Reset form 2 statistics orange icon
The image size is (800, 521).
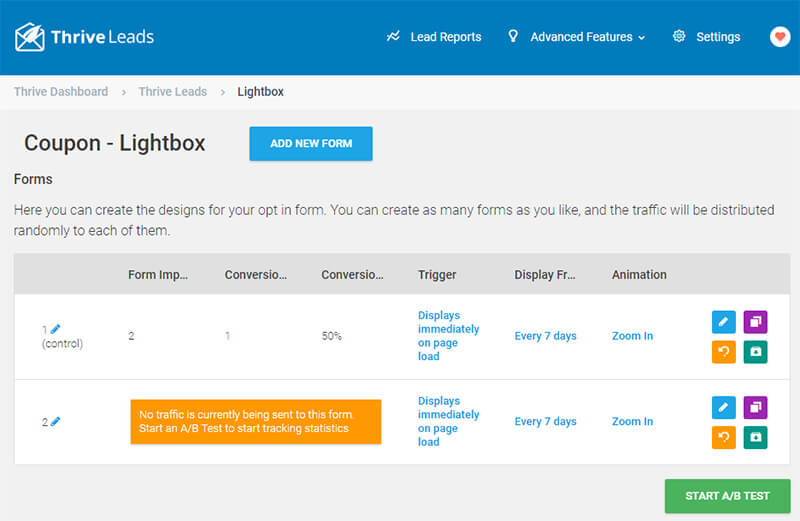723,437
